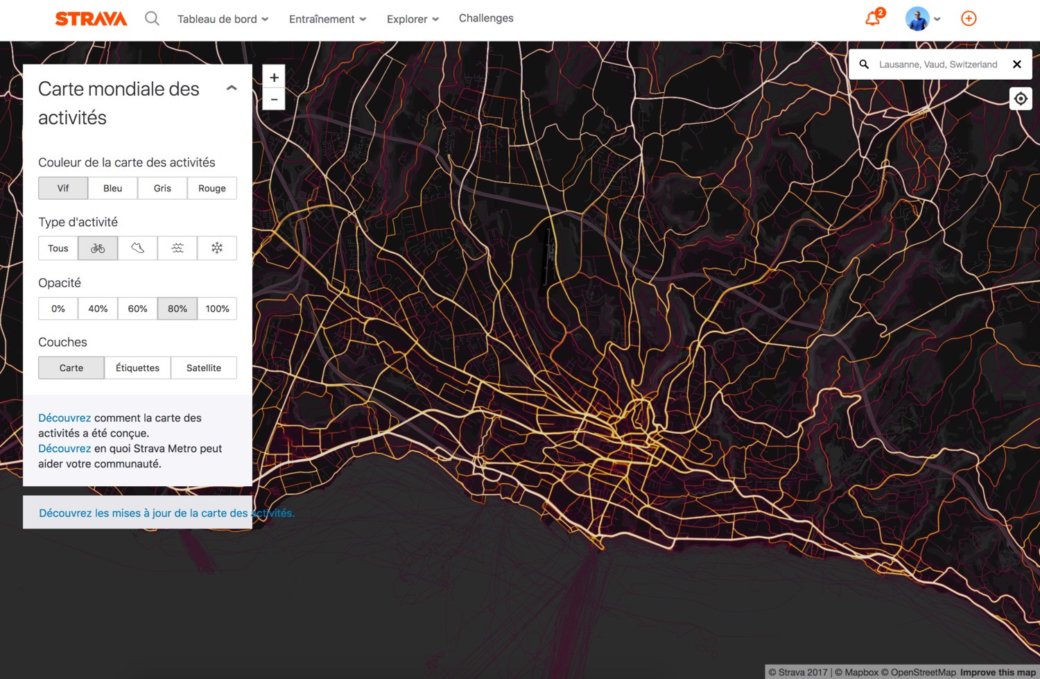Collapse the Carte mondiale des activités panel
Viewport: 1040px width, 679px height.
click(231, 87)
